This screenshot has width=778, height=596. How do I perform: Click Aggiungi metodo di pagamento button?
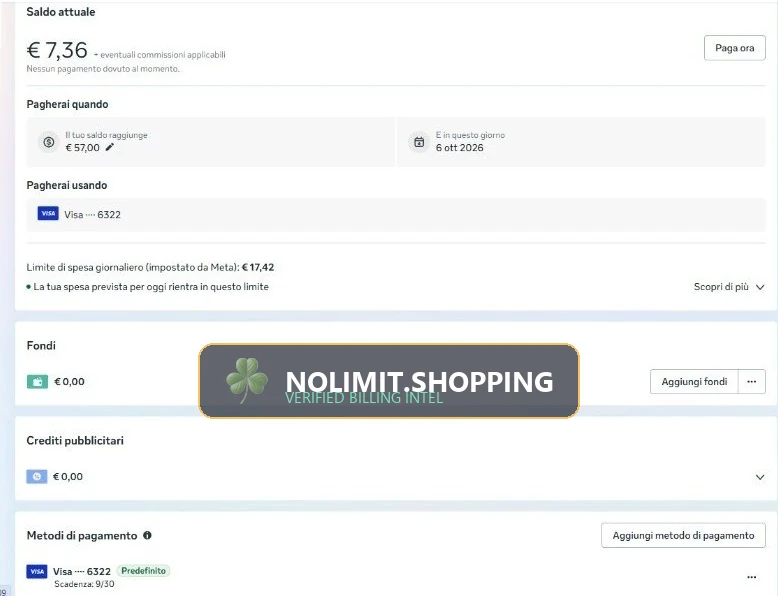coord(683,535)
